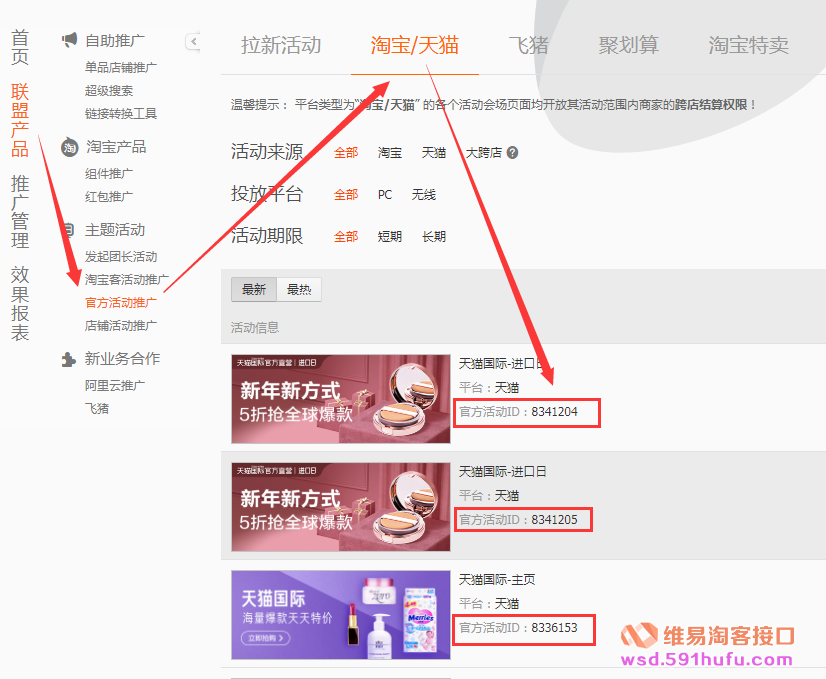Screen dimensions: 826x679
Task: Switch to the 拉新活动 tab
Action: pos(281,45)
